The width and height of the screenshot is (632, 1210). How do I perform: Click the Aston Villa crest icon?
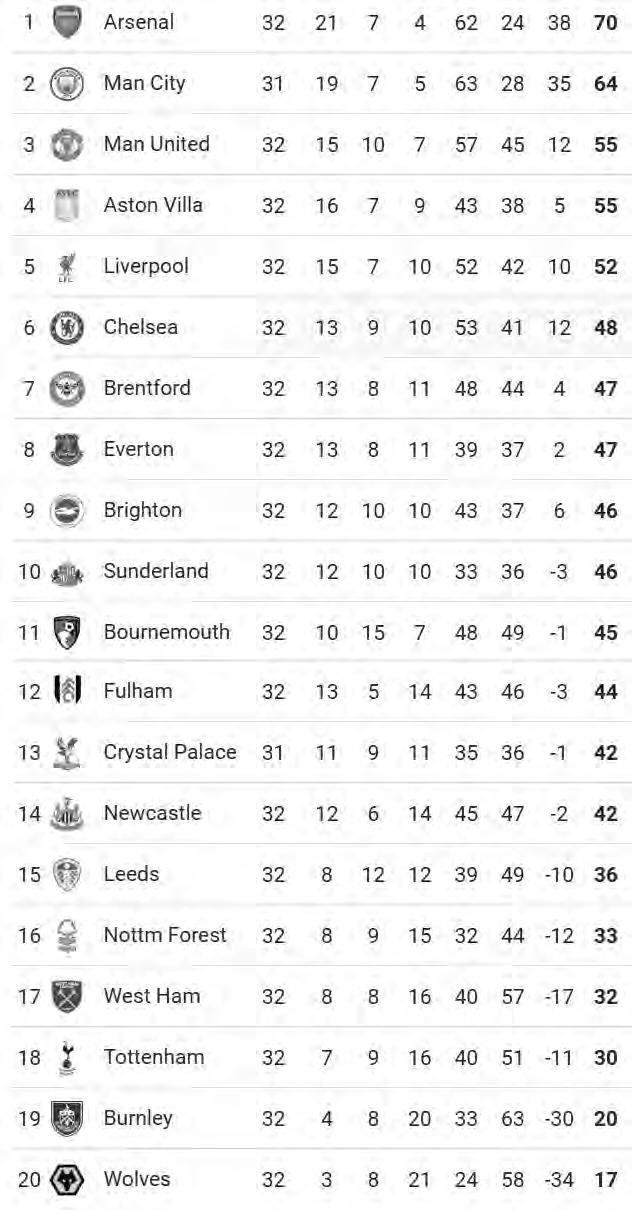point(67,205)
